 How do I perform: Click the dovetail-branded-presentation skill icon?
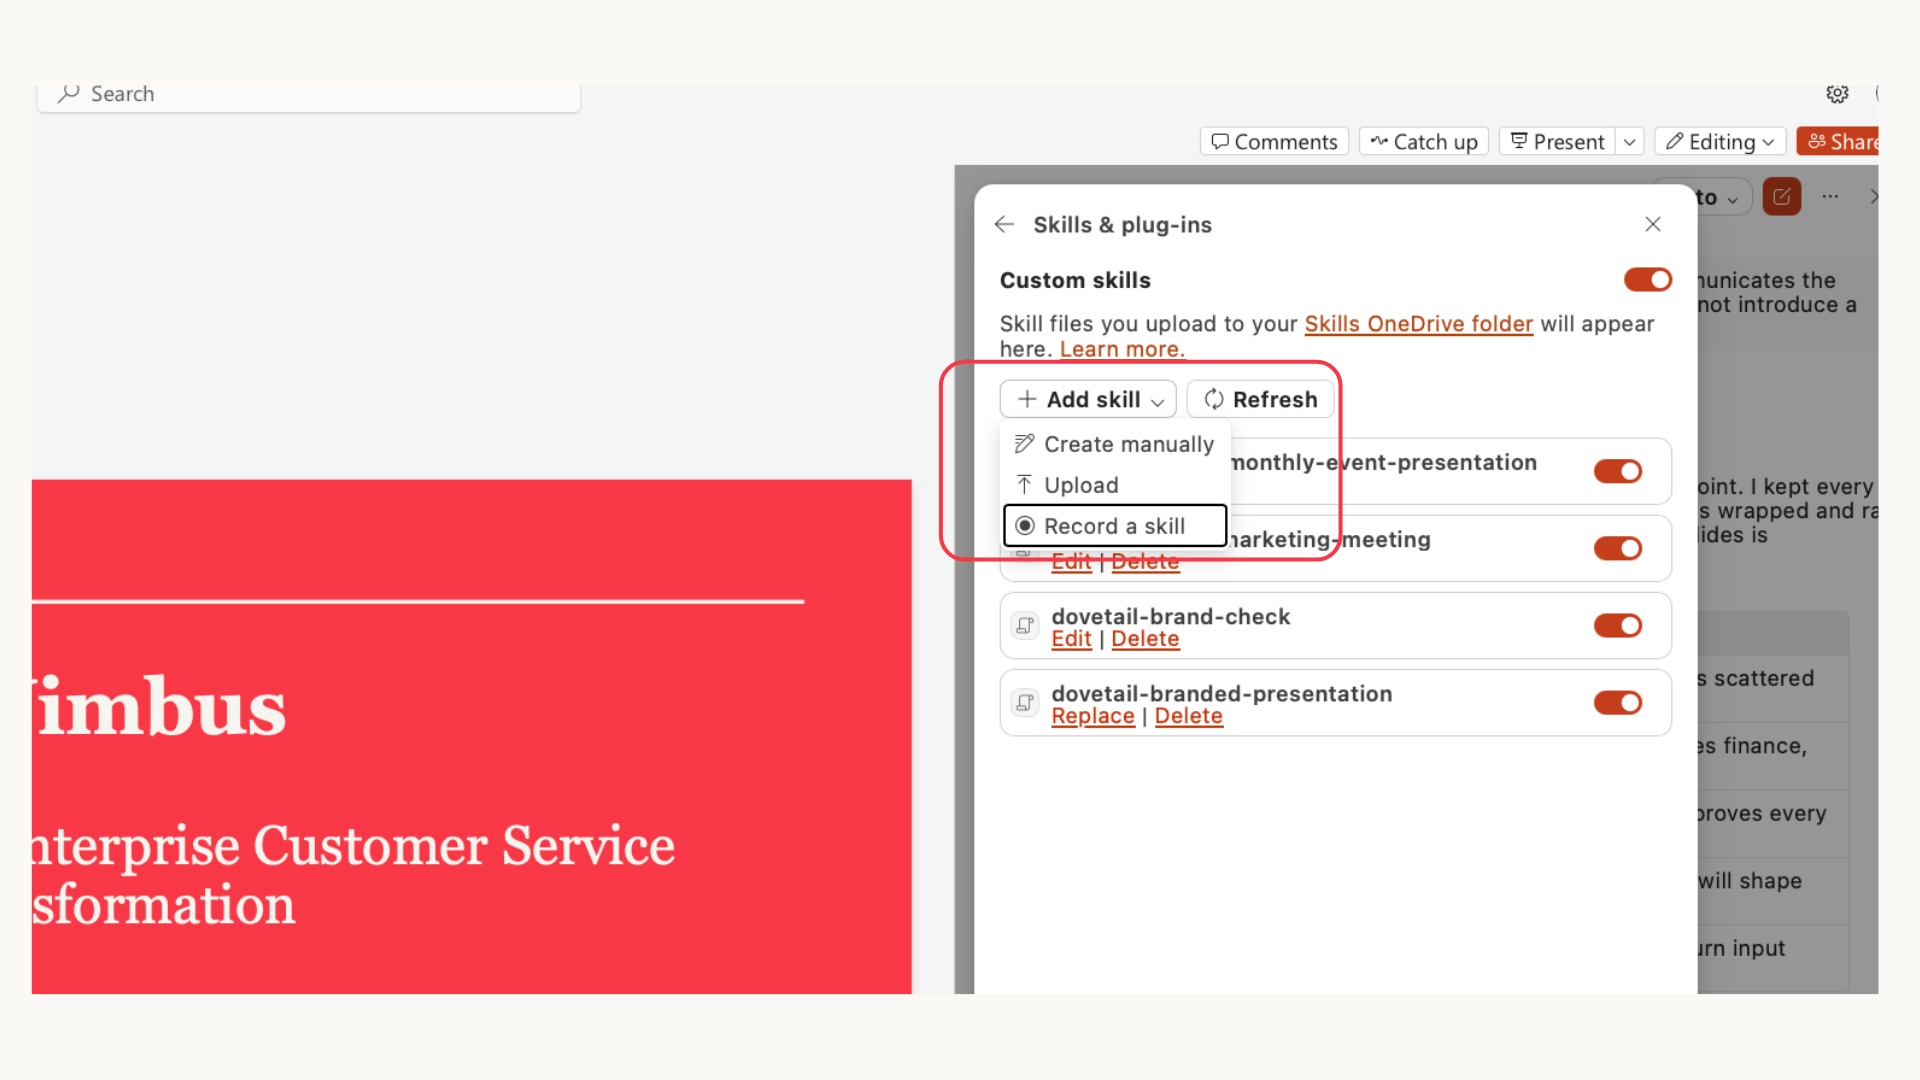1025,703
